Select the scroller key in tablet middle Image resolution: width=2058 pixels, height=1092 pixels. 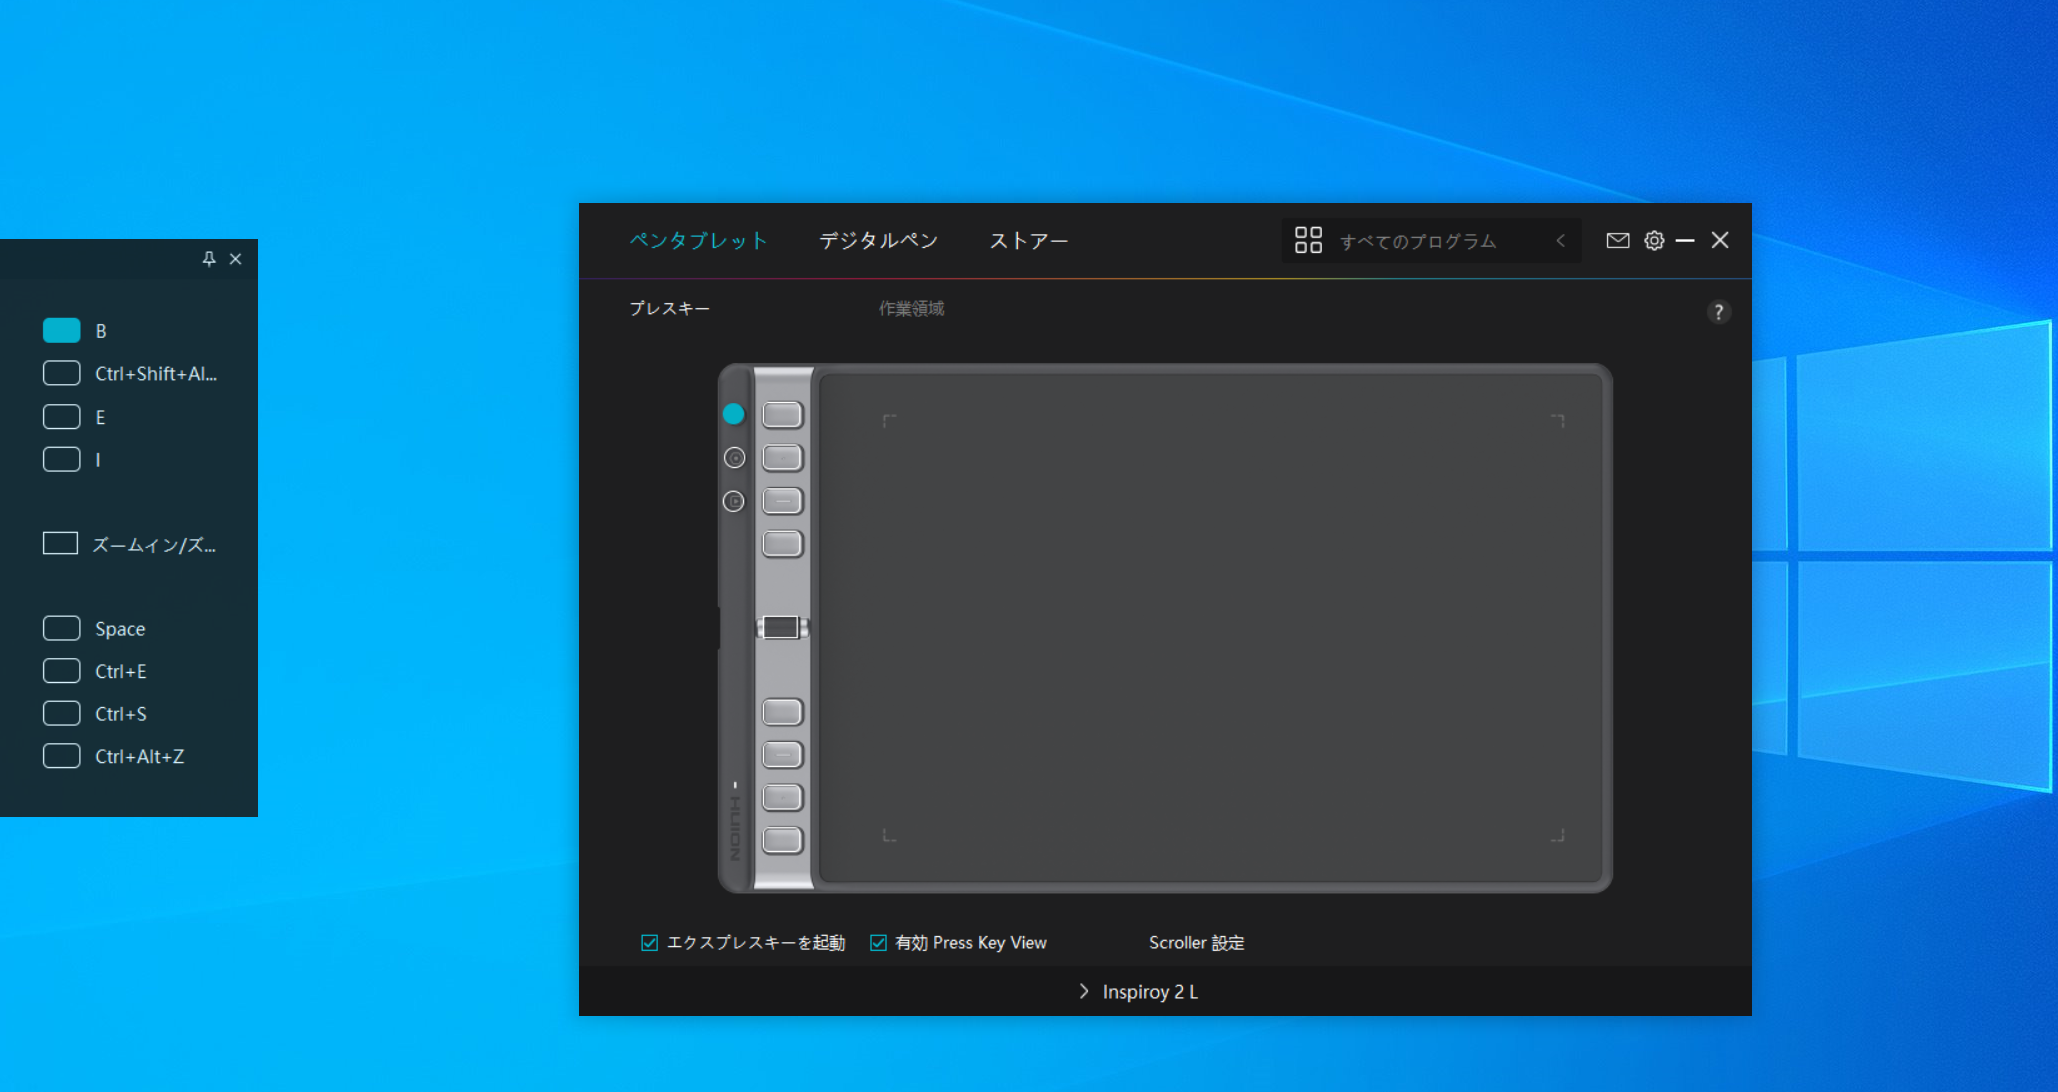click(x=781, y=627)
